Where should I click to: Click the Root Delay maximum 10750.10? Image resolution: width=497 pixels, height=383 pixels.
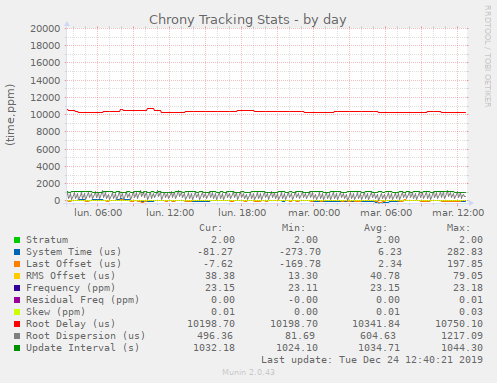(459, 324)
